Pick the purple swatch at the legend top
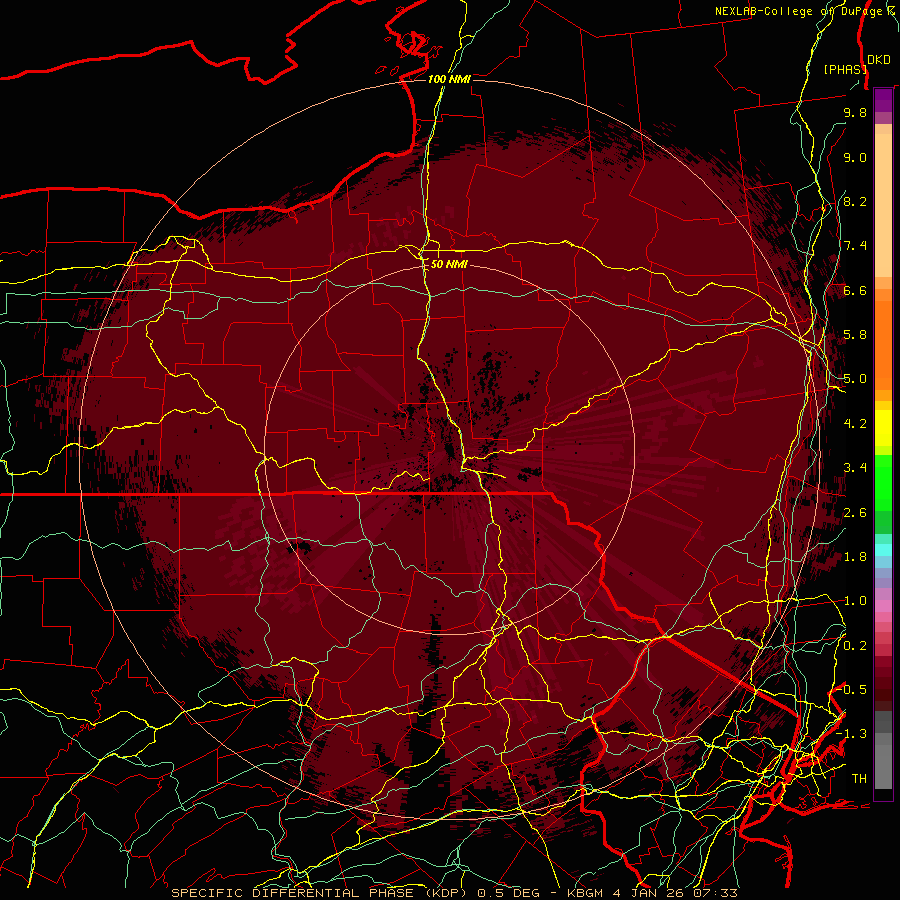This screenshot has height=900, width=900. (883, 100)
